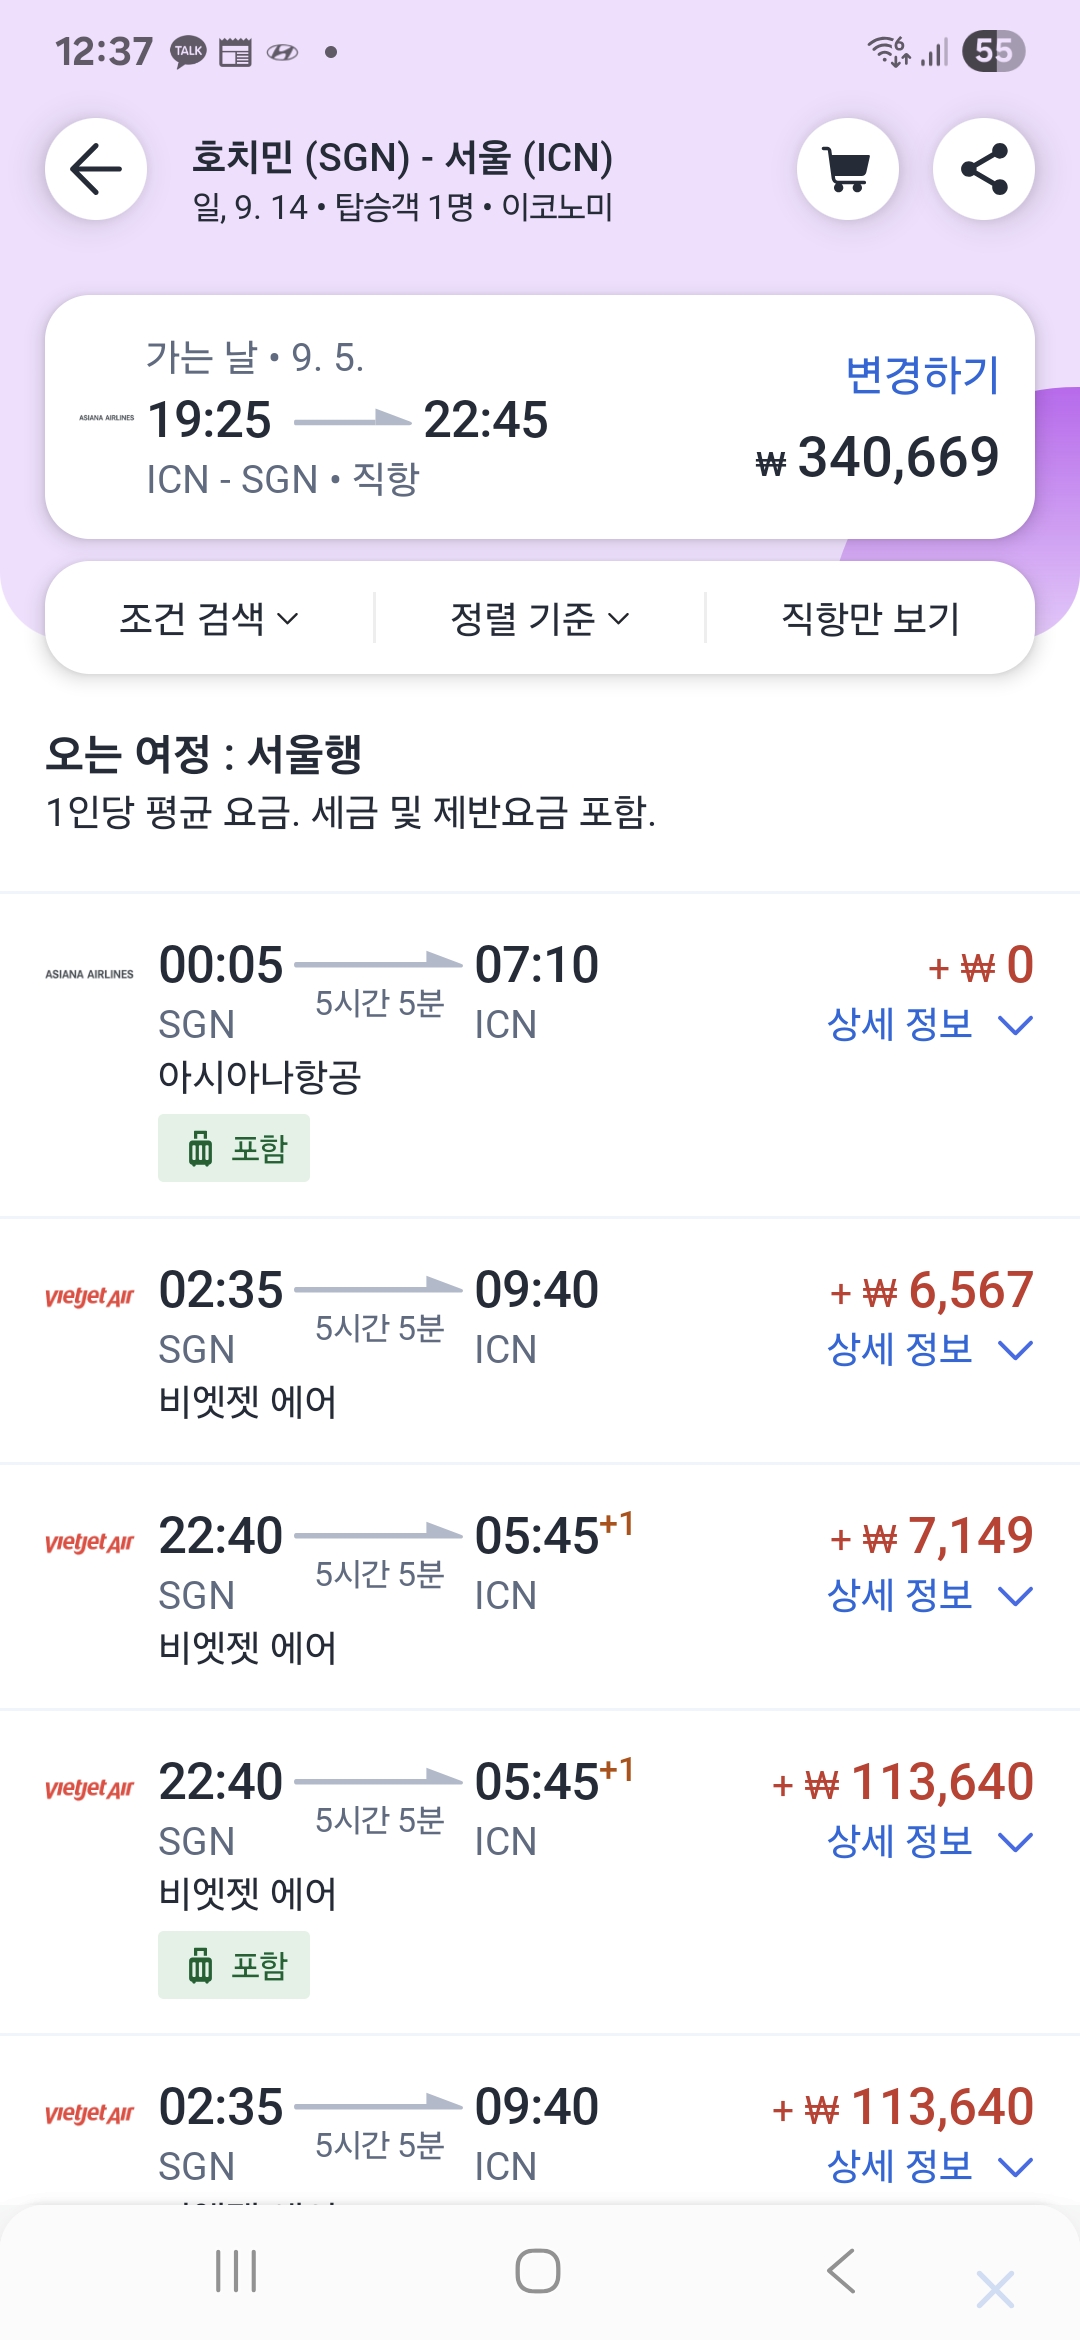Open recent apps in navigation bar

coord(236,2271)
